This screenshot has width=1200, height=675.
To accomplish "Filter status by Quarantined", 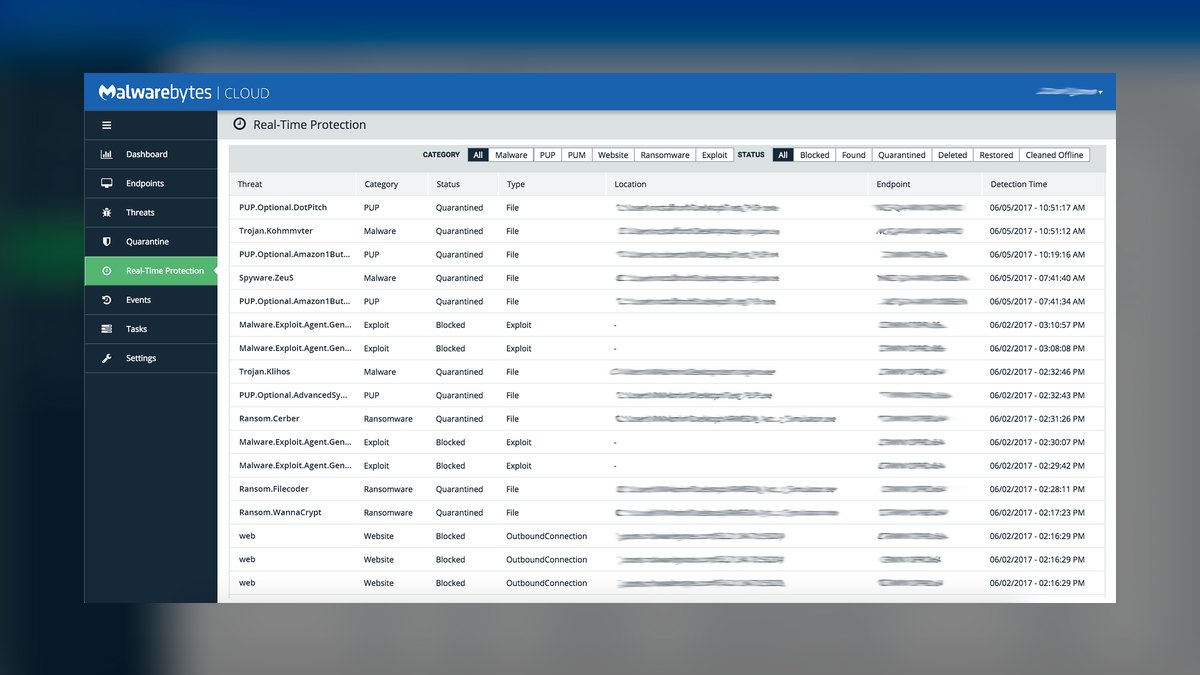I will pyautogui.click(x=902, y=155).
